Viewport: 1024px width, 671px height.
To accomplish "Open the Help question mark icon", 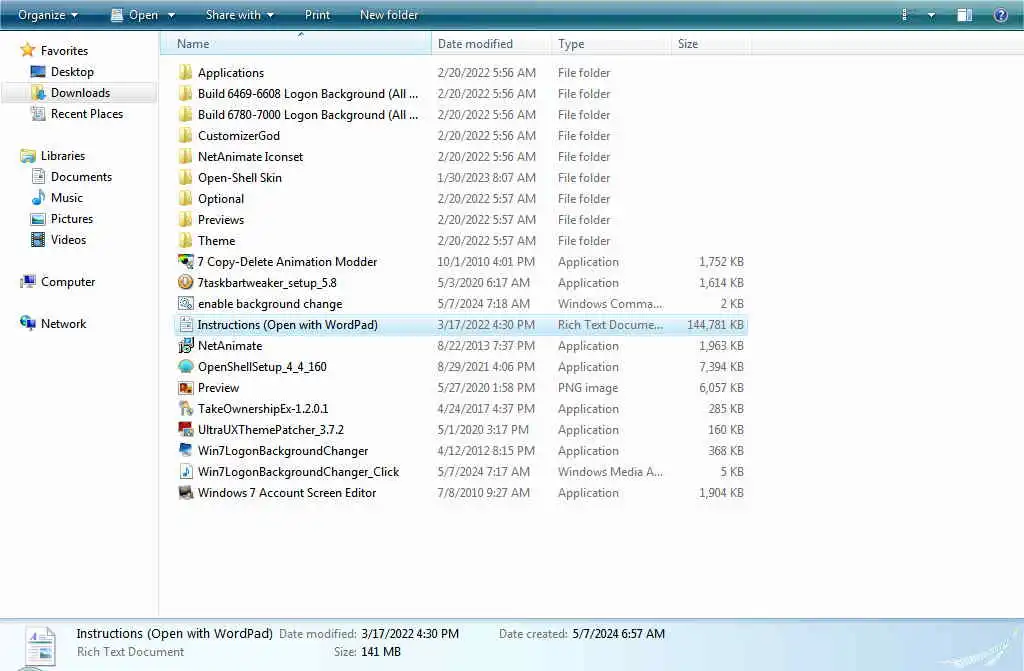I will (x=1000, y=15).
